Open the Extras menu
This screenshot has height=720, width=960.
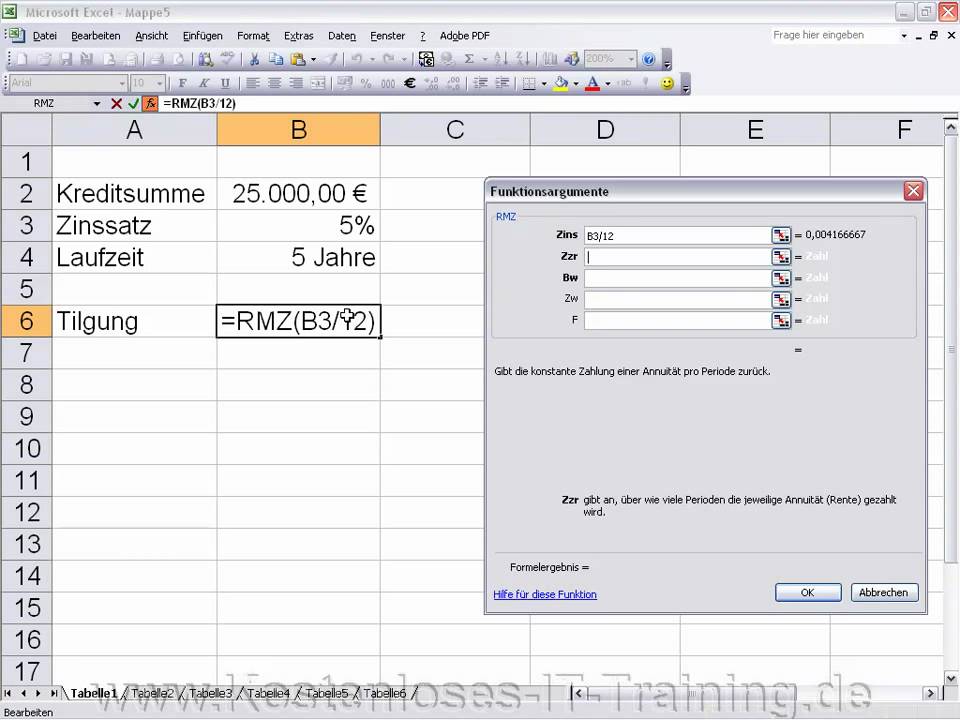point(299,36)
